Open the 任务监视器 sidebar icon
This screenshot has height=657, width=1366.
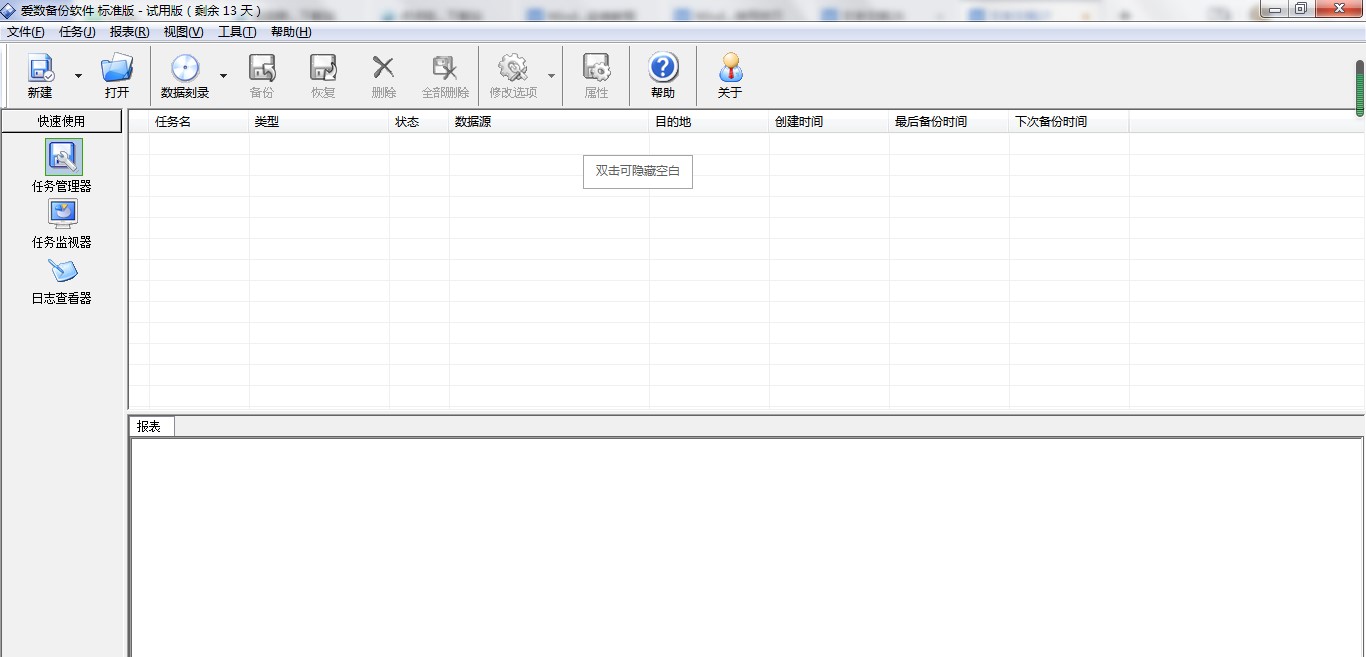point(63,214)
